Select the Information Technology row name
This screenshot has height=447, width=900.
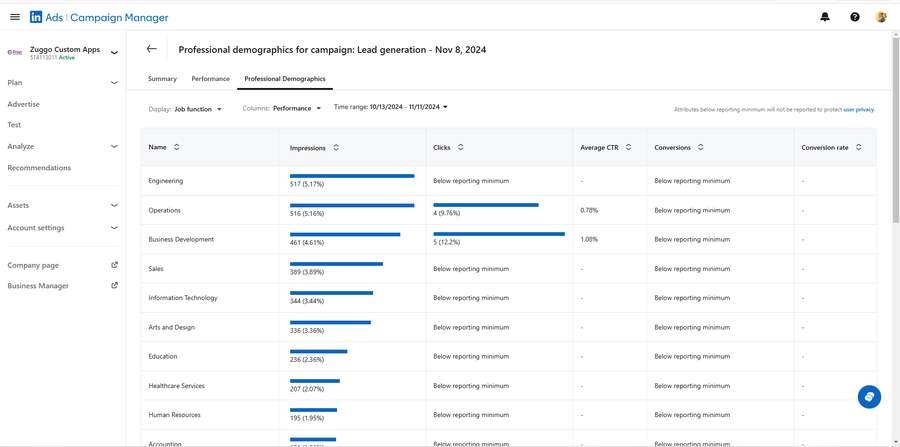[x=183, y=298]
